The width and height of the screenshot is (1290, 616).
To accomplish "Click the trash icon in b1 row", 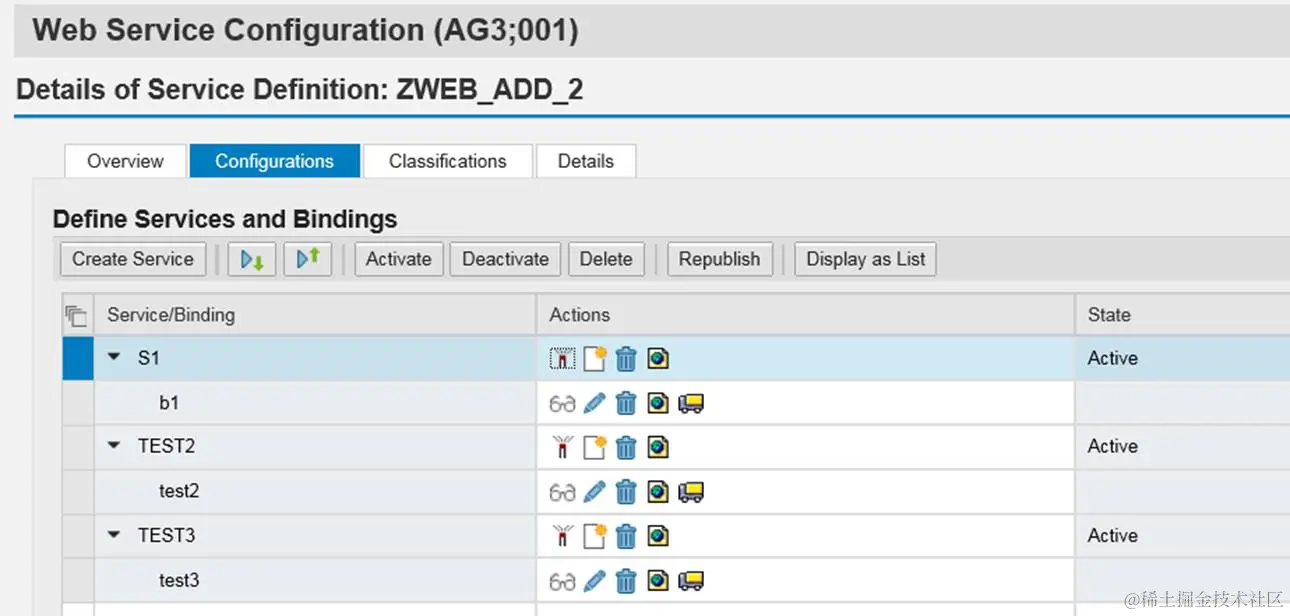I will (626, 403).
